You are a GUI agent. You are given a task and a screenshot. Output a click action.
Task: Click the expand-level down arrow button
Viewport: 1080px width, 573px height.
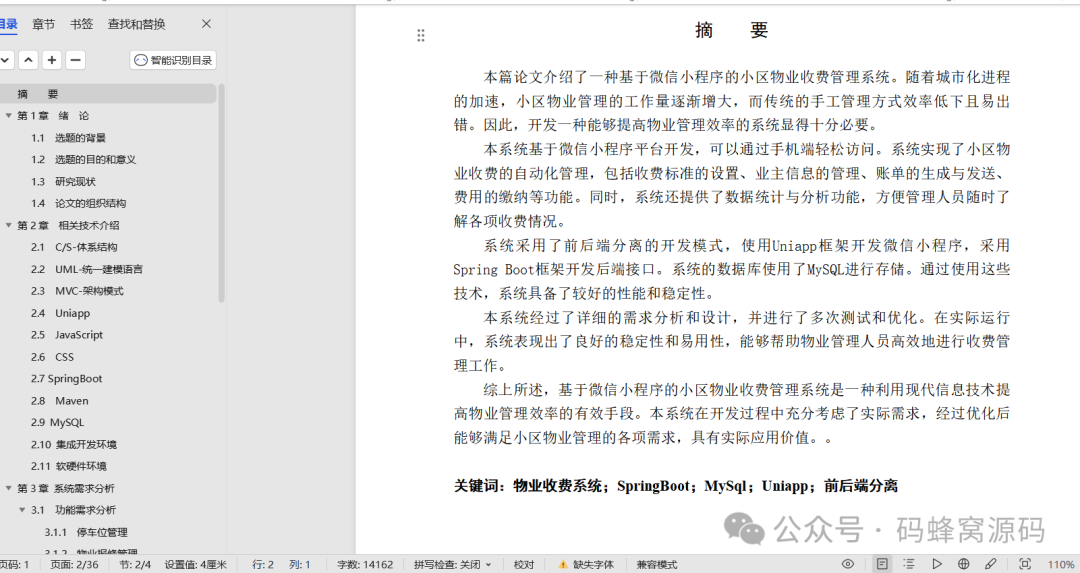click(6, 60)
